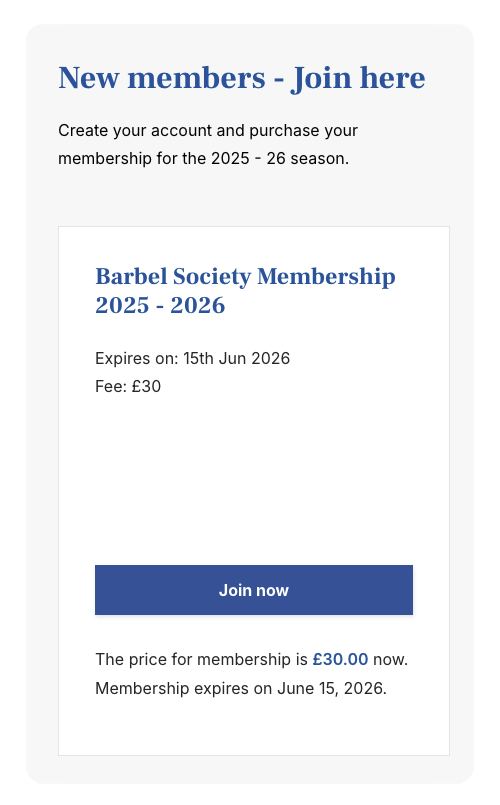Image resolution: width=500 pixels, height=805 pixels.
Task: Click "The price for membership is" text
Action: 201,659
